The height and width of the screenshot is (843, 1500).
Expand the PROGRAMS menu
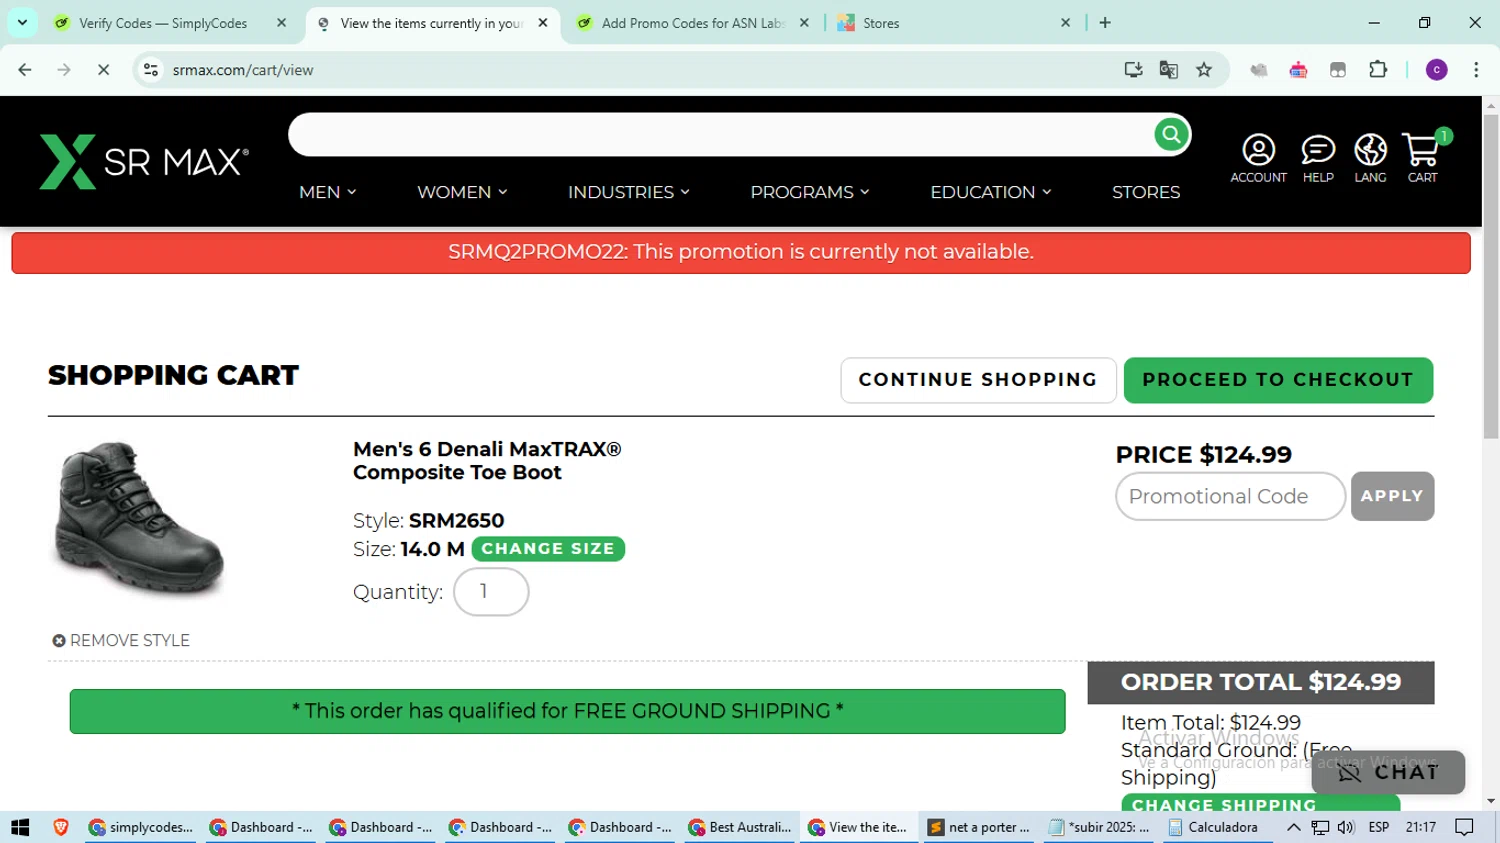click(810, 192)
